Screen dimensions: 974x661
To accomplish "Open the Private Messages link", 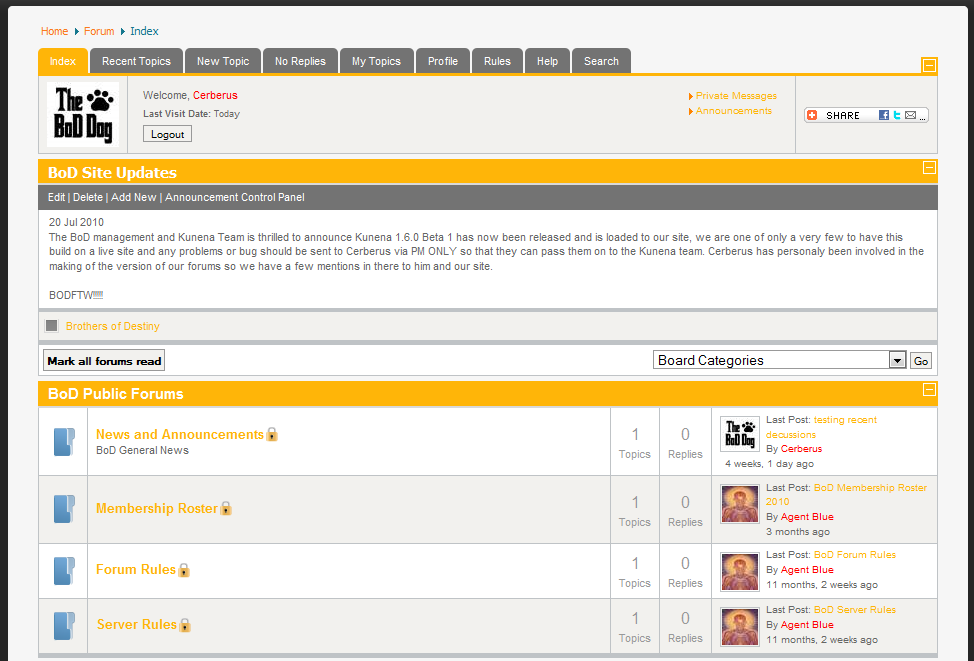I will [736, 96].
